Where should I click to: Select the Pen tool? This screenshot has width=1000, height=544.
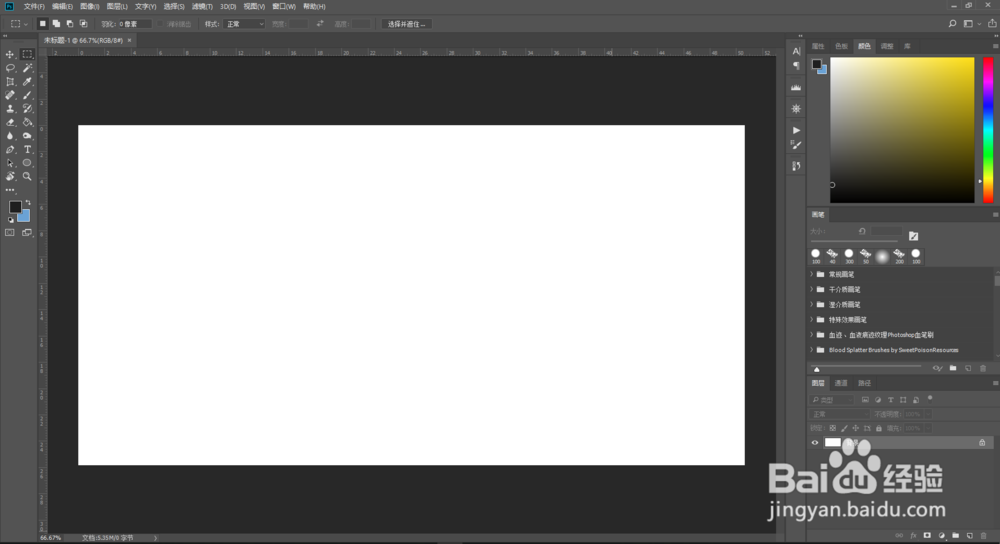tap(10, 149)
